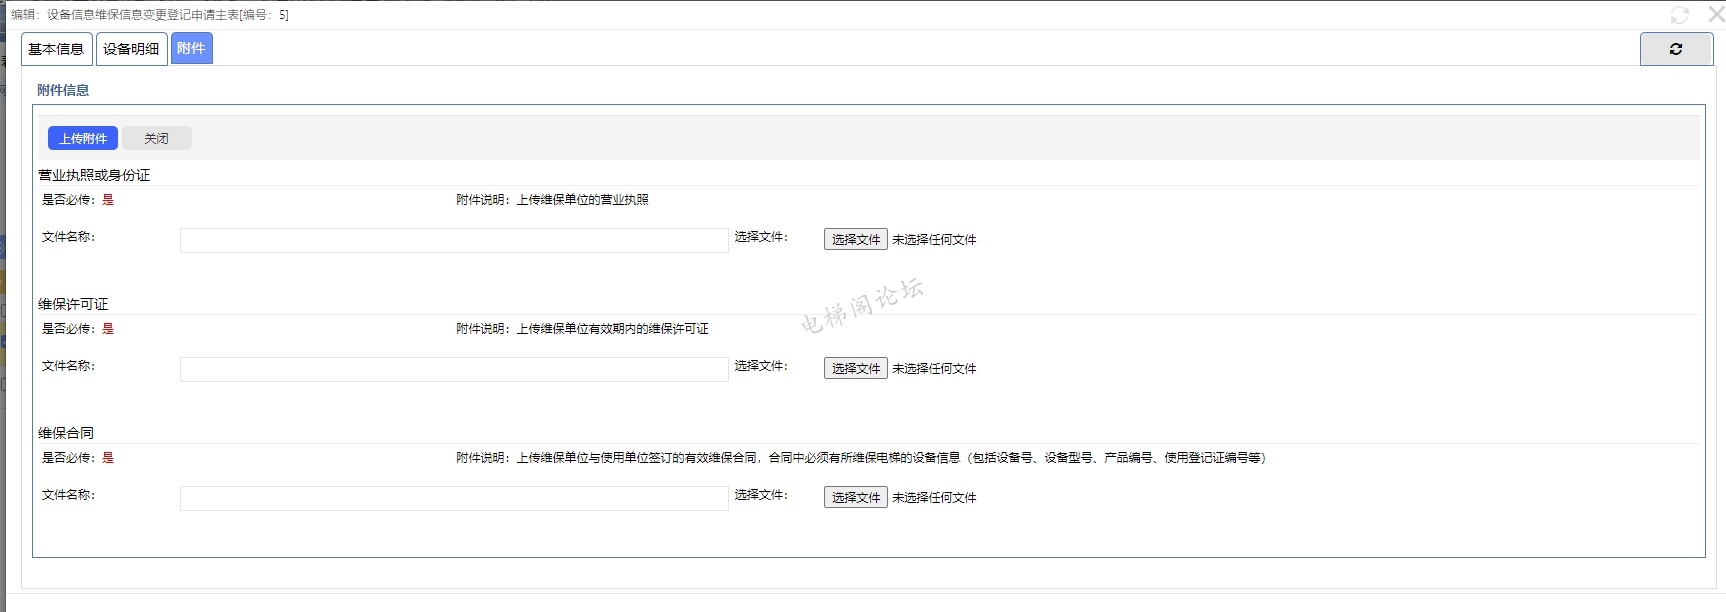Choose file for 维保许可证 attachment
Image resolution: width=1726 pixels, height=612 pixels.
coord(855,369)
